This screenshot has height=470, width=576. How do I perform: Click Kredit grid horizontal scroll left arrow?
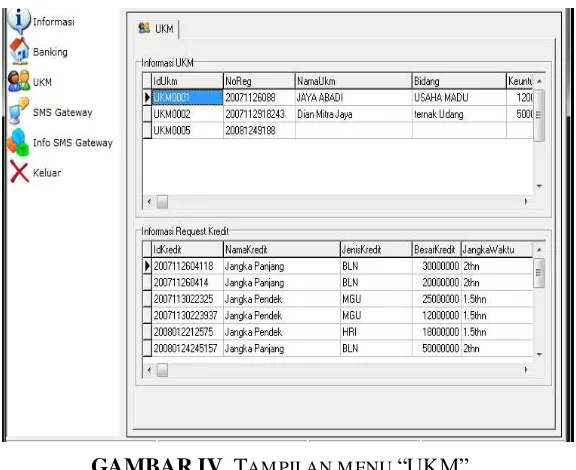tap(149, 370)
